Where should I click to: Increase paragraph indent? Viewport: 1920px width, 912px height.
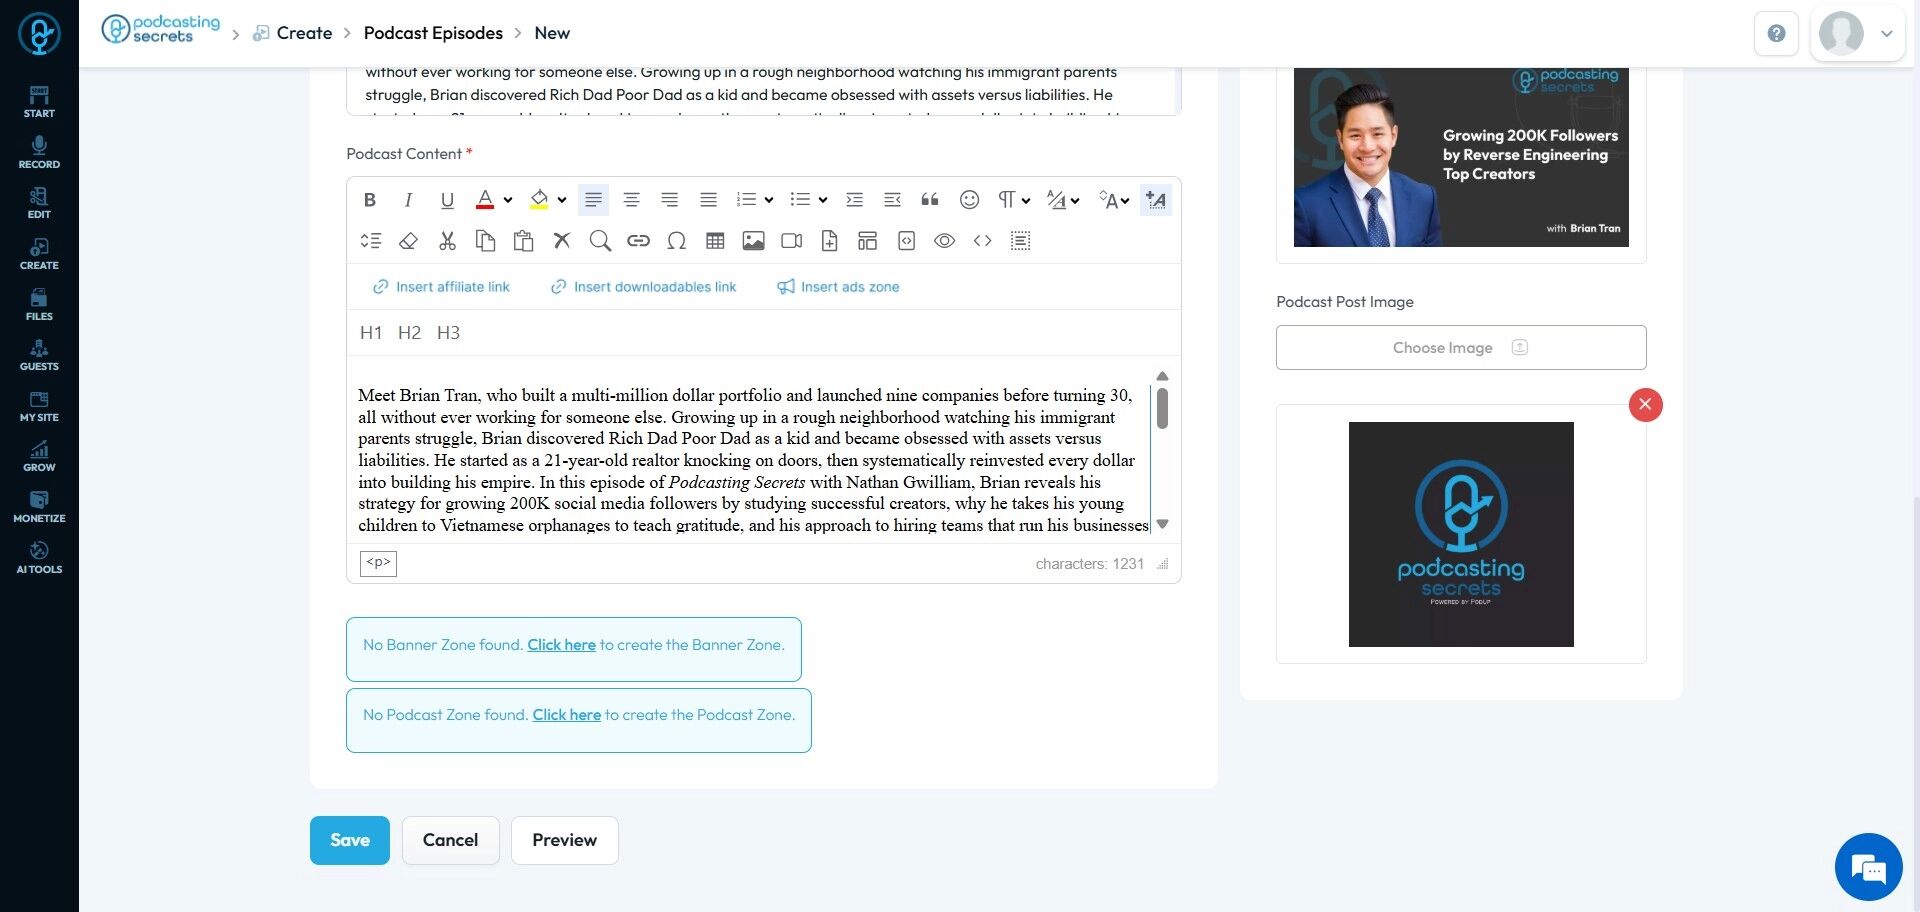(x=854, y=200)
